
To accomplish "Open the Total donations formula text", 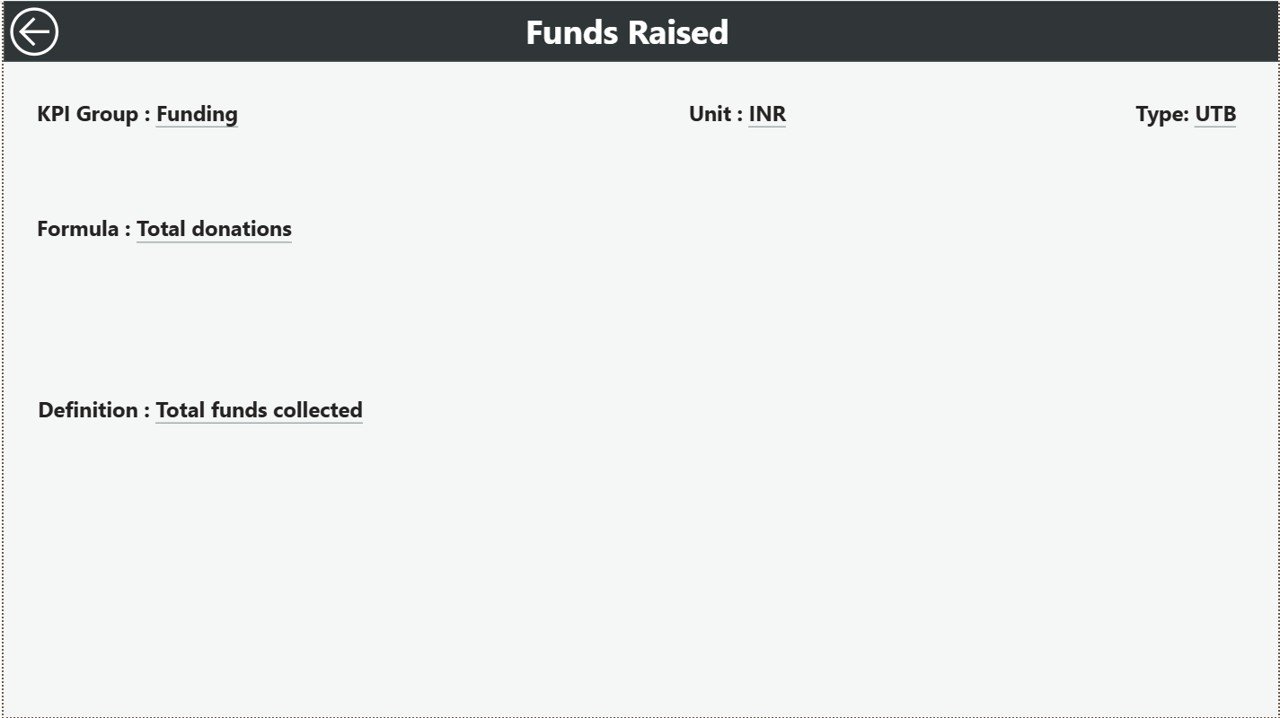I will pos(214,229).
